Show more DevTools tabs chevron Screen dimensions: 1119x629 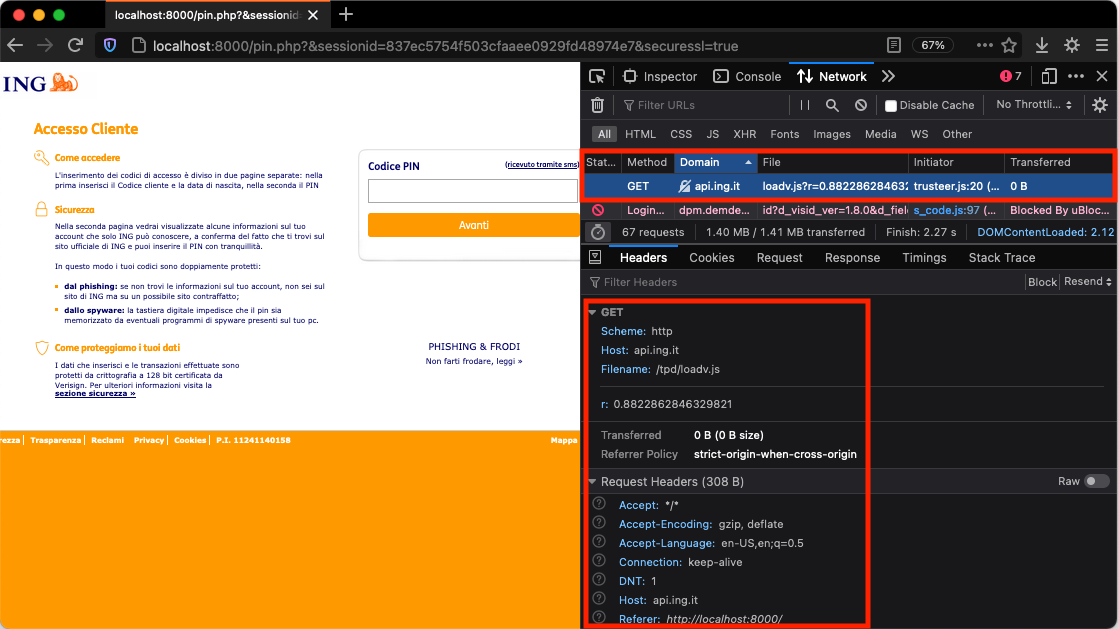point(888,76)
